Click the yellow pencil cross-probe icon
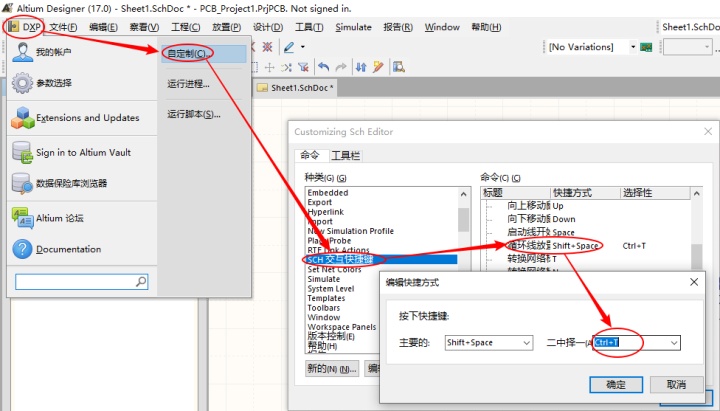Image resolution: width=720 pixels, height=411 pixels. tap(378, 68)
